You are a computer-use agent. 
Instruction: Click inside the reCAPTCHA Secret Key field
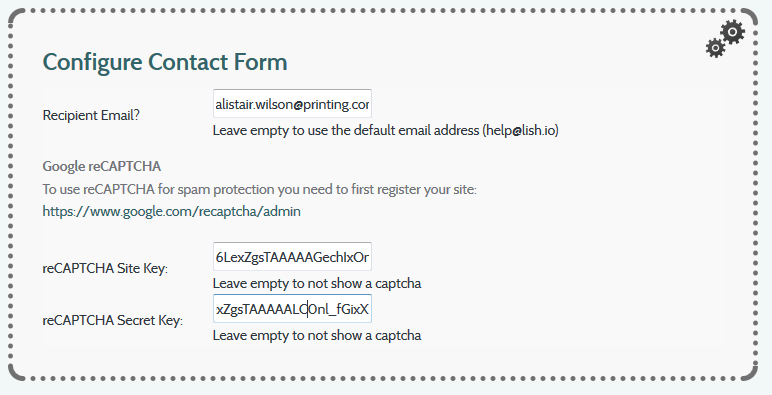coord(292,309)
